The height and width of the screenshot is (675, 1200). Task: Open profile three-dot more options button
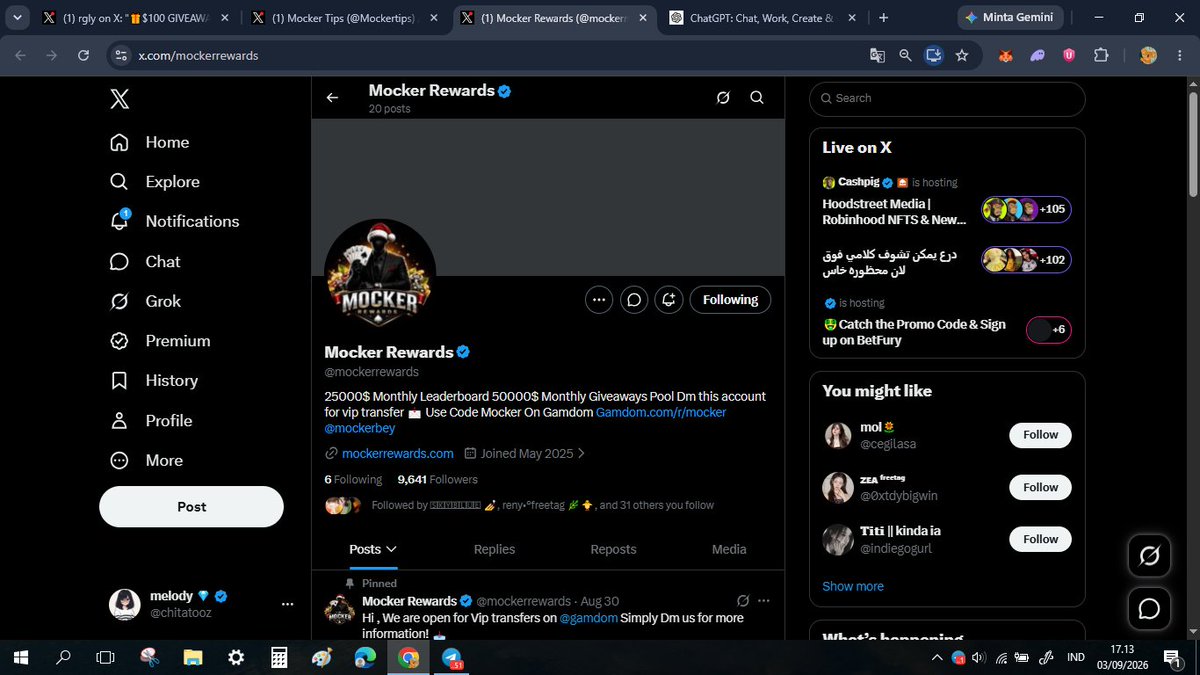[599, 299]
